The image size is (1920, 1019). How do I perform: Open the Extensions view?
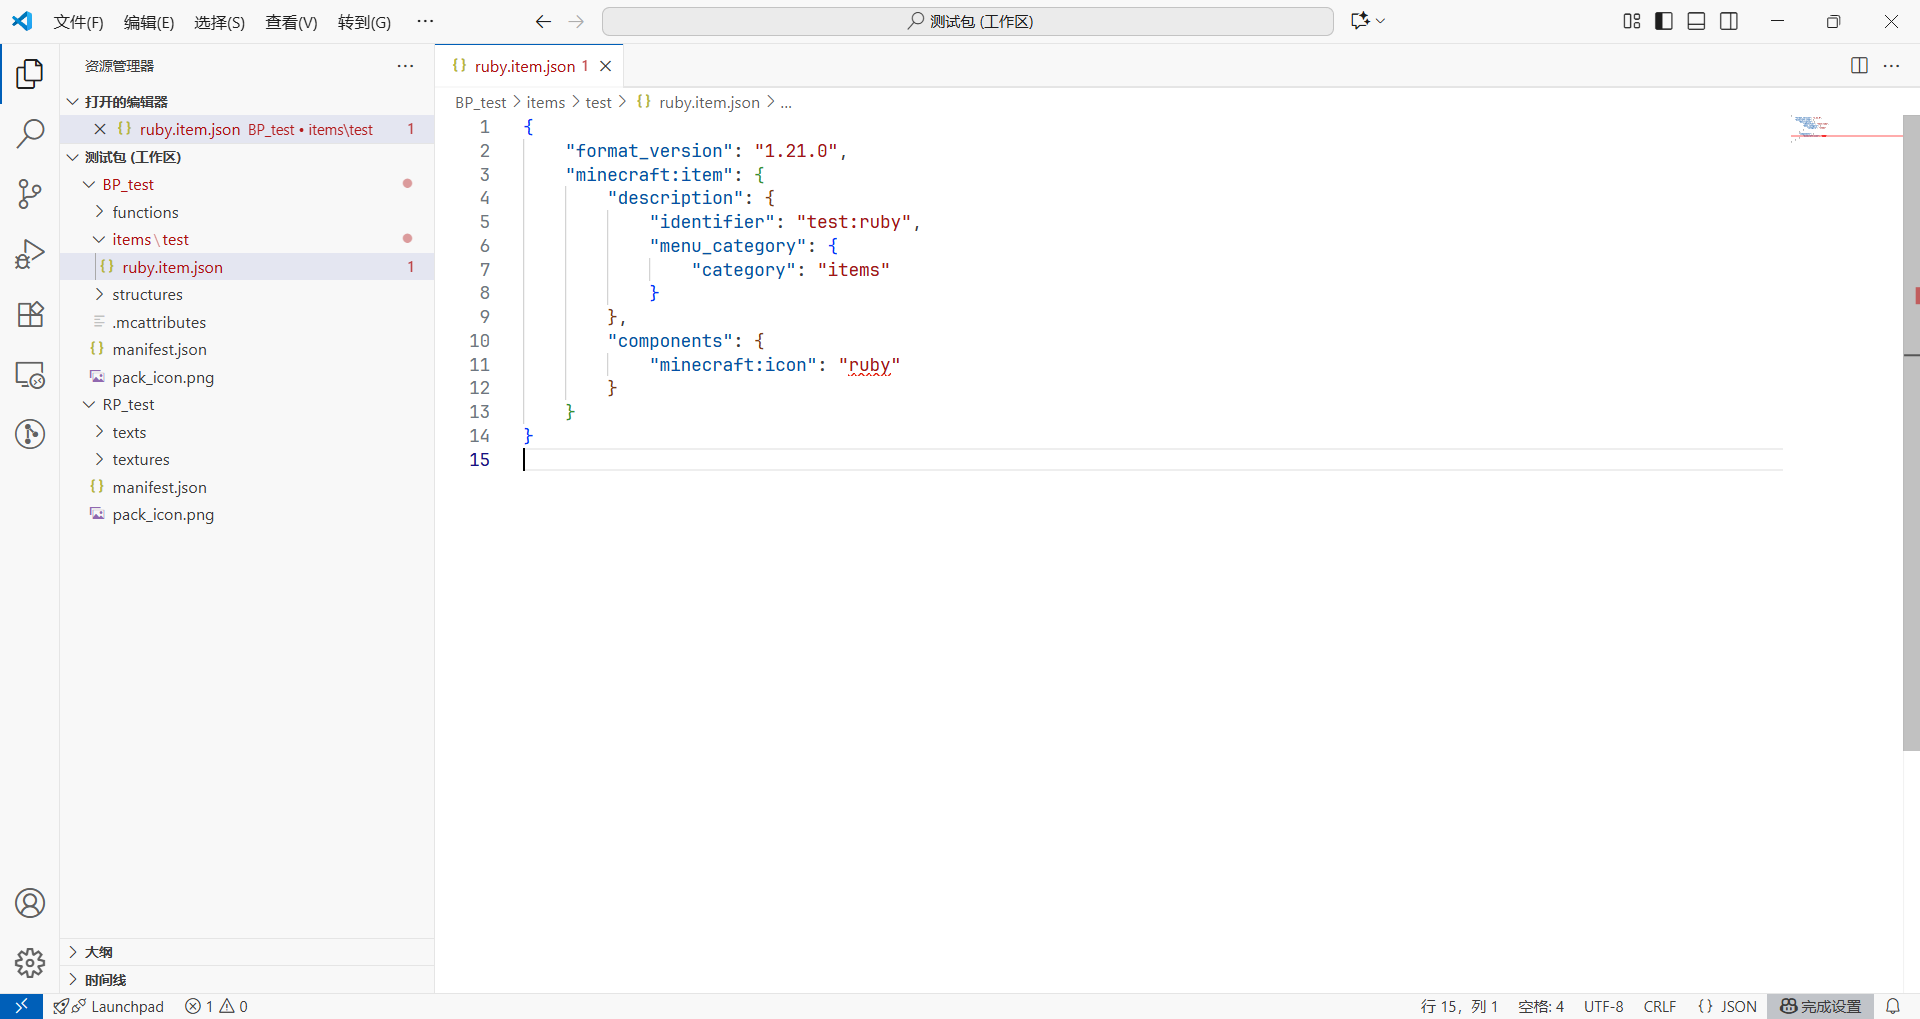point(30,315)
